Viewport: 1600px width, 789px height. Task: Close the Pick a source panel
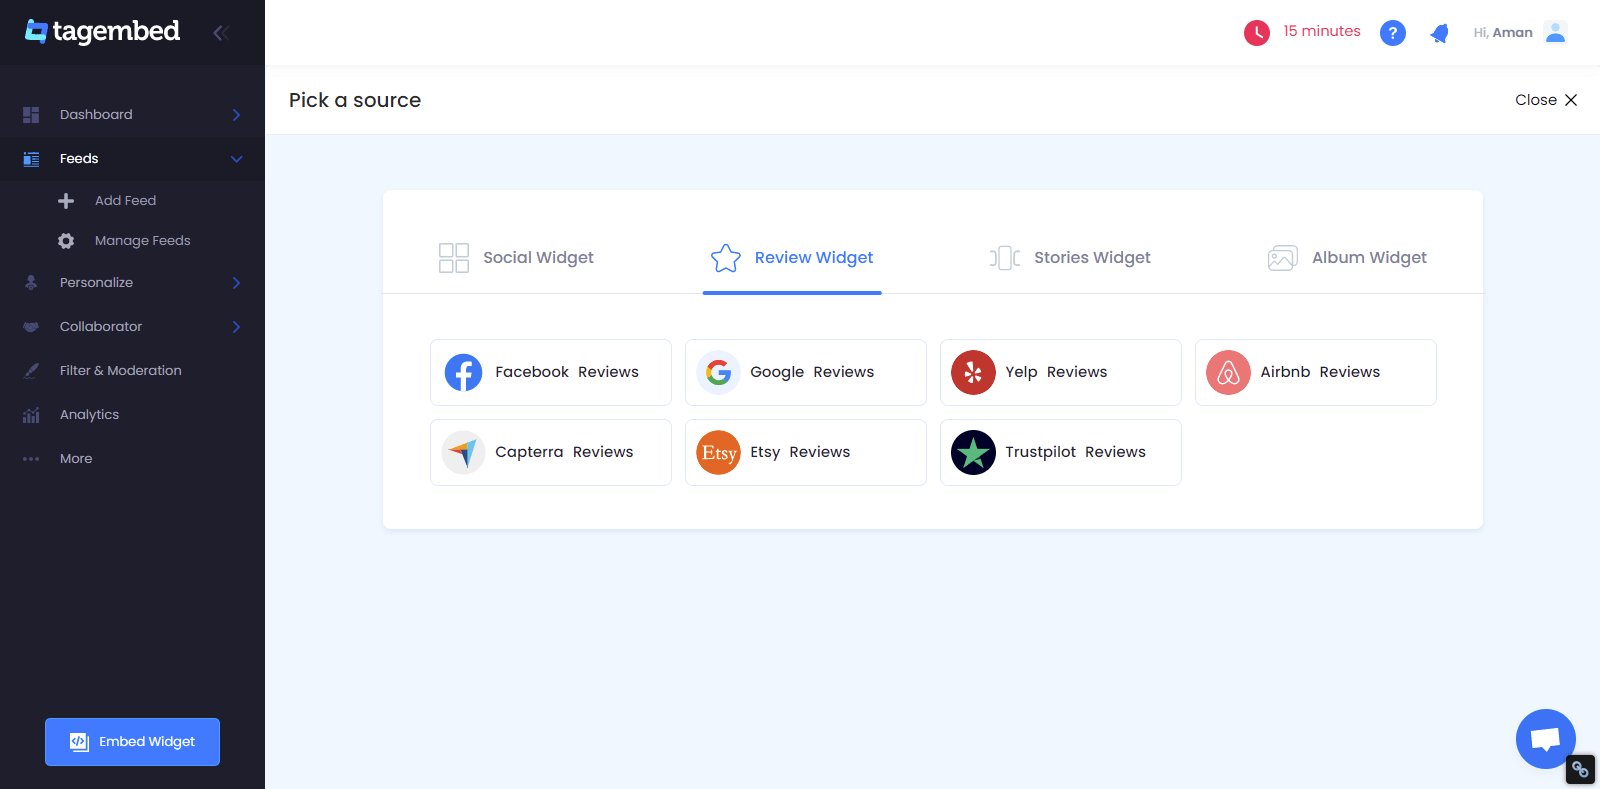pos(1546,100)
